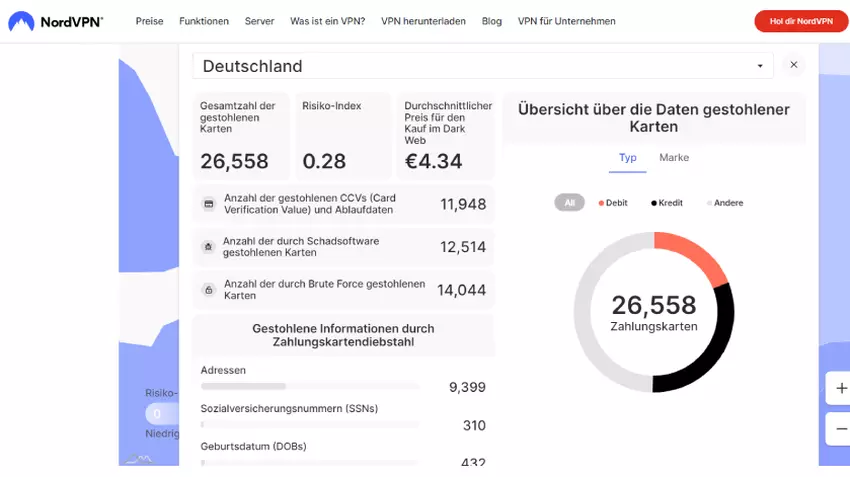This screenshot has height=477, width=850.
Task: Switch to the Typ tab
Action: click(627, 158)
